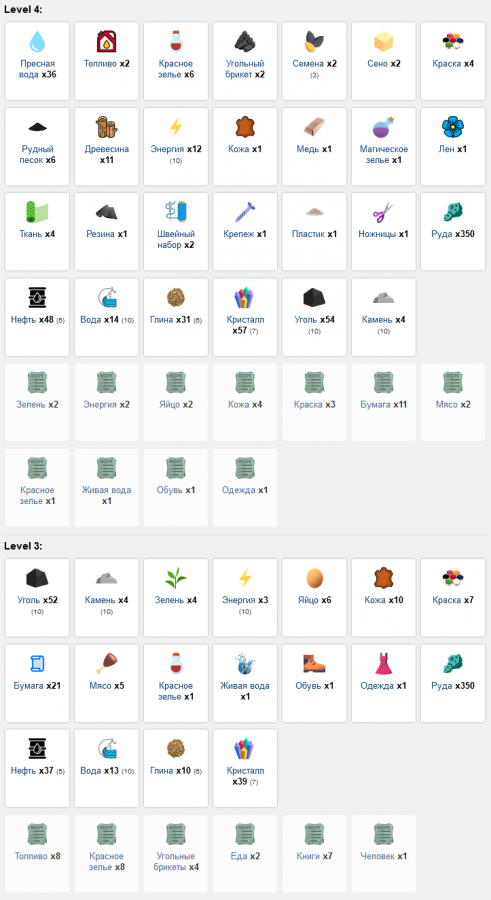The width and height of the screenshot is (491, 900).
Task: Select the recipe icon above Книги x7
Action: (314, 835)
